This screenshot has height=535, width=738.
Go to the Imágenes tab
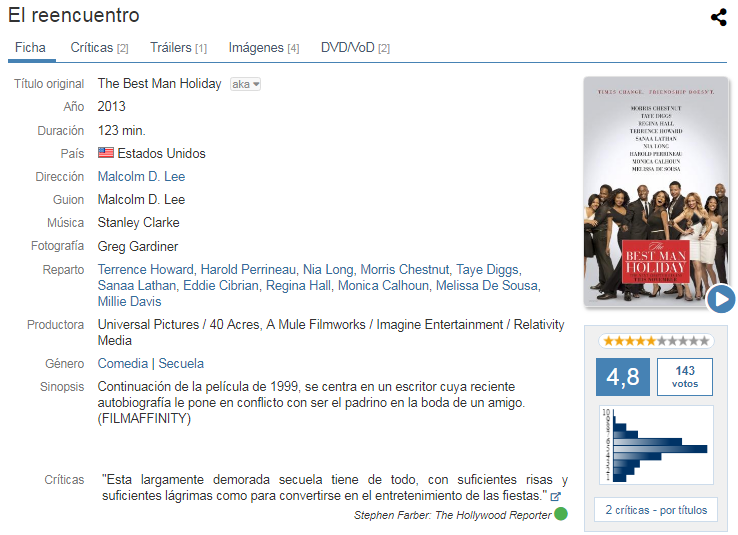coord(264,48)
